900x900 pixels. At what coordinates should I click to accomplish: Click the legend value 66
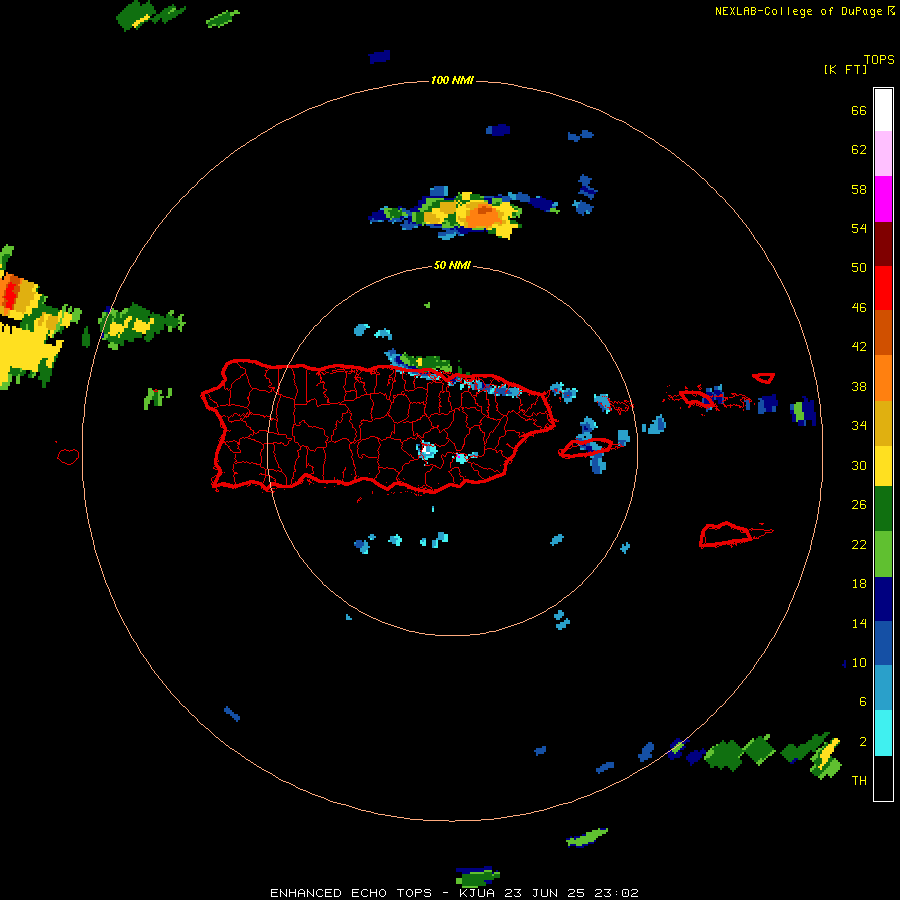859,111
